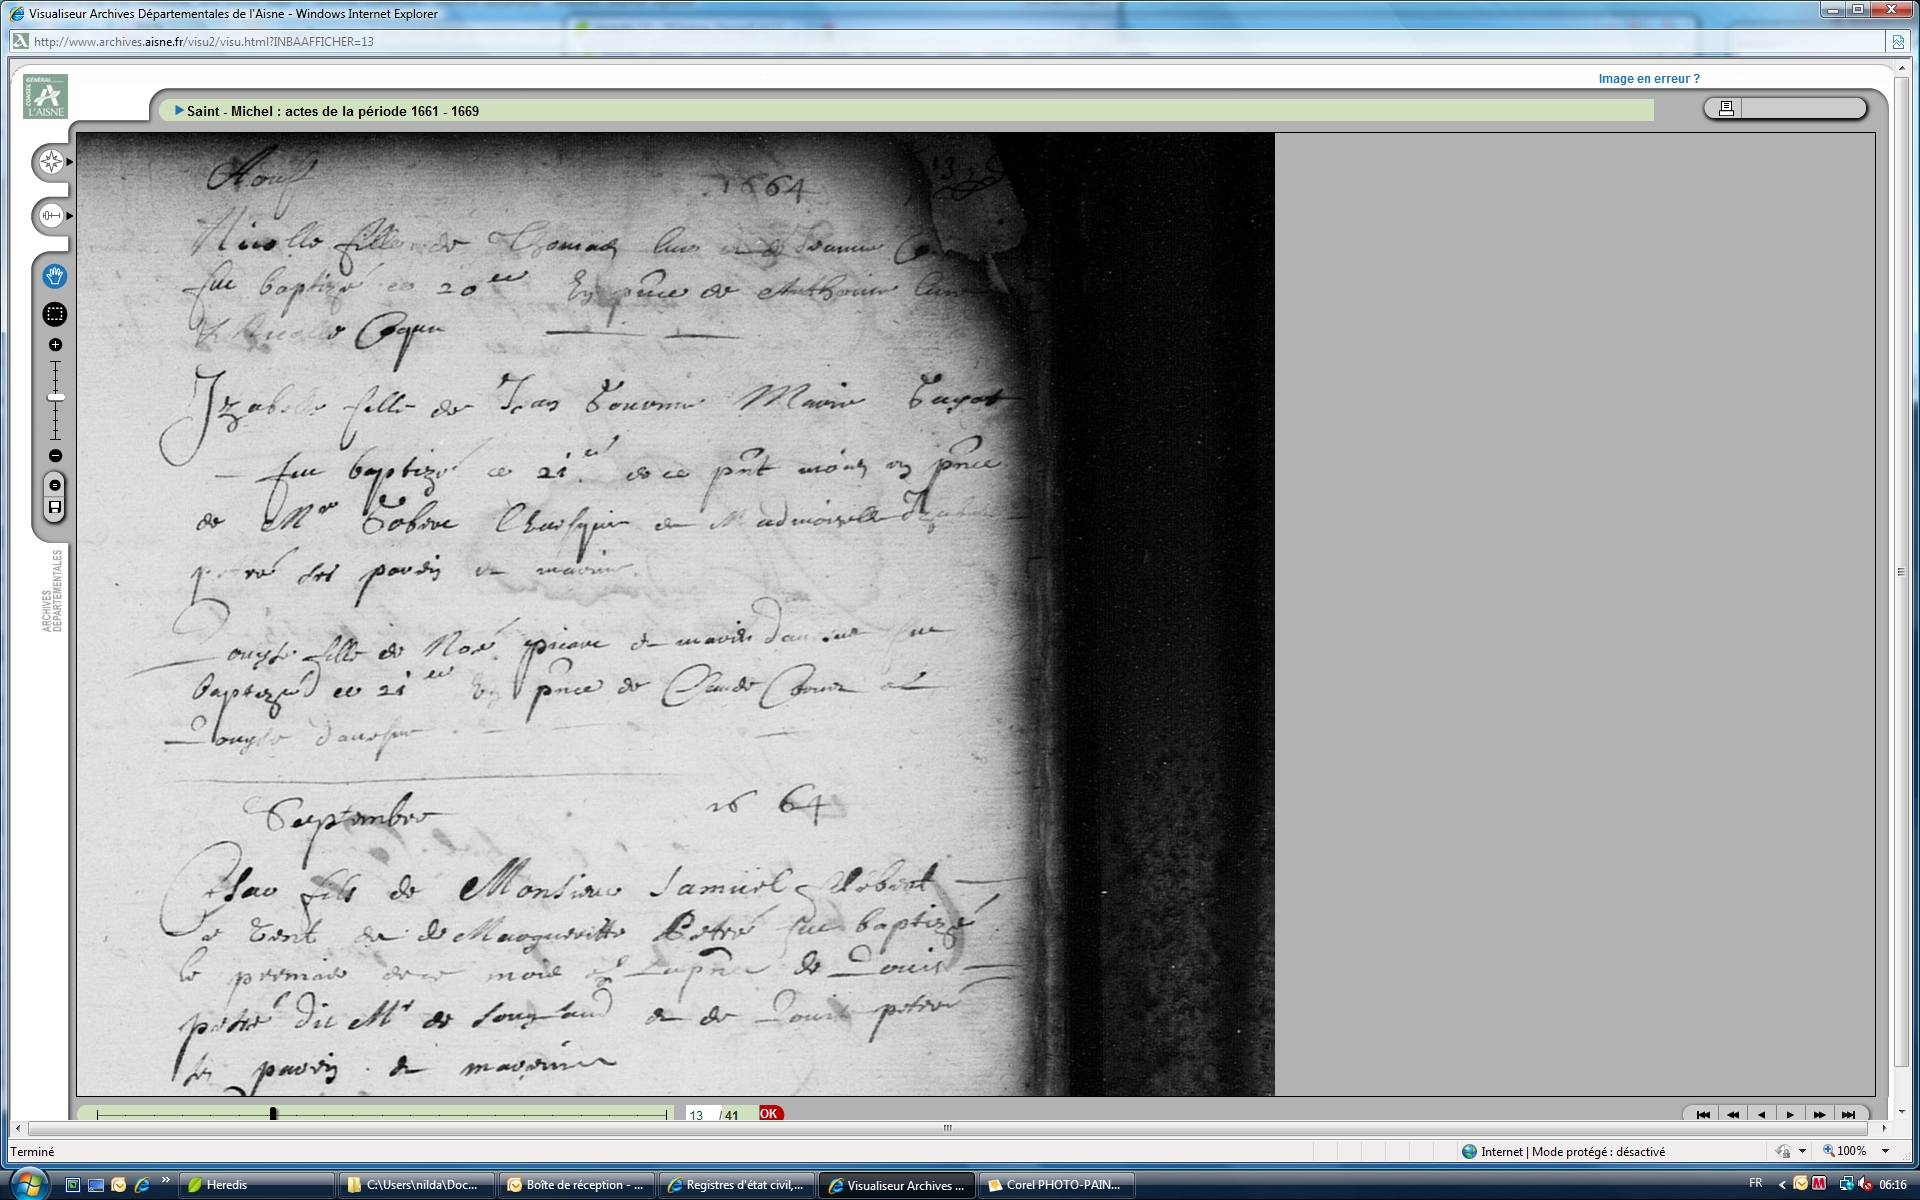Switch to the Heredis taskbar item
This screenshot has height=1200, width=1920.
[256, 1185]
